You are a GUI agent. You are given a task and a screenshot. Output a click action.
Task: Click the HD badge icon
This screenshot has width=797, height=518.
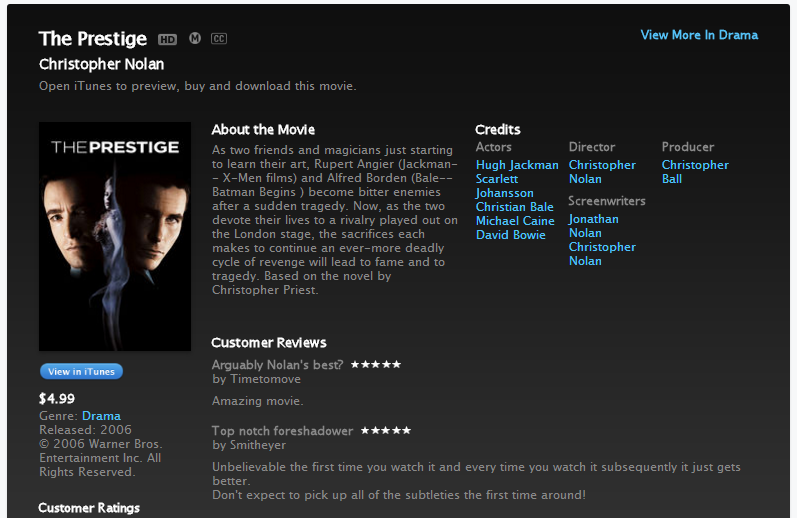click(167, 40)
